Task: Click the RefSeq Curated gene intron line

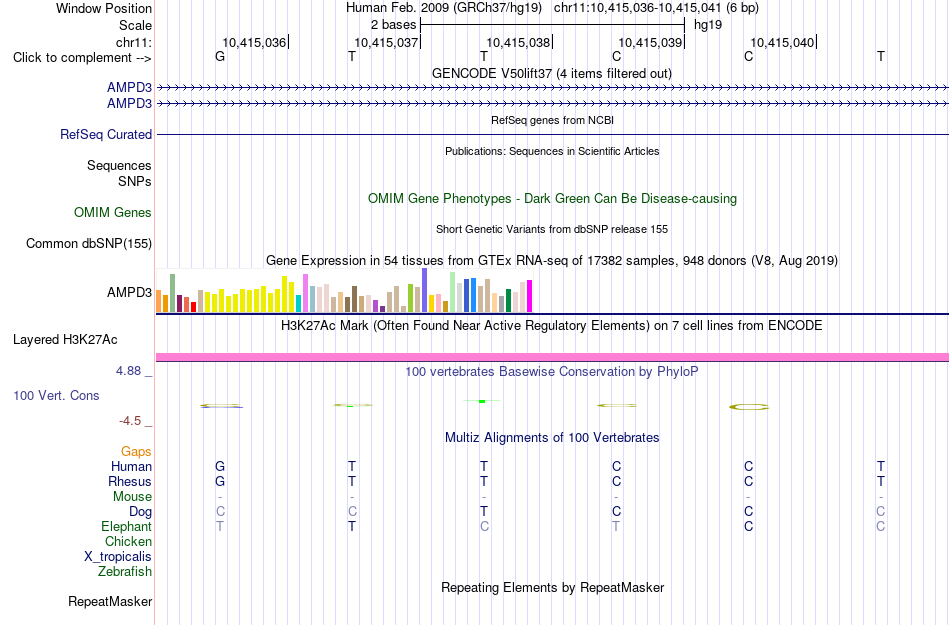Action: [x=553, y=134]
